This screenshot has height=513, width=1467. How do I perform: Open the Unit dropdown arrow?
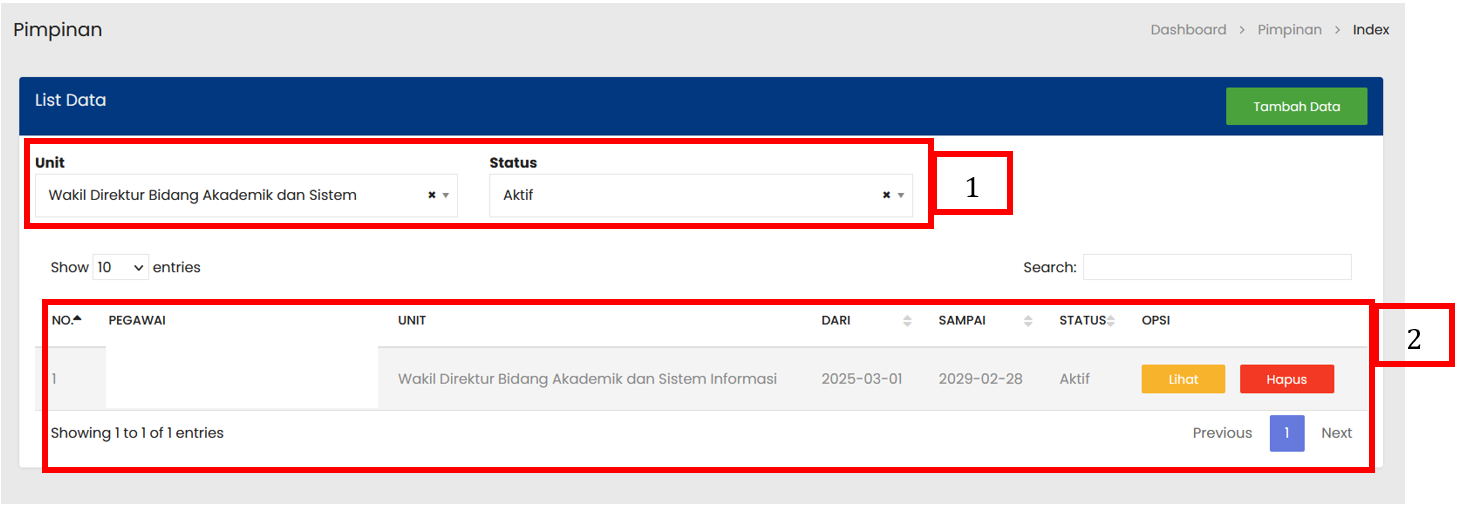coord(446,195)
